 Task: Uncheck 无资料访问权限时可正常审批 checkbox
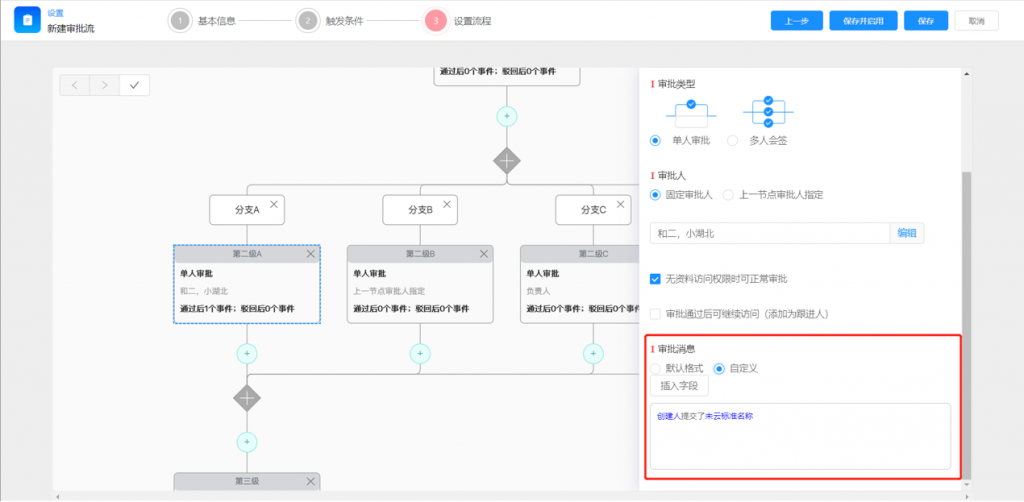[656, 278]
